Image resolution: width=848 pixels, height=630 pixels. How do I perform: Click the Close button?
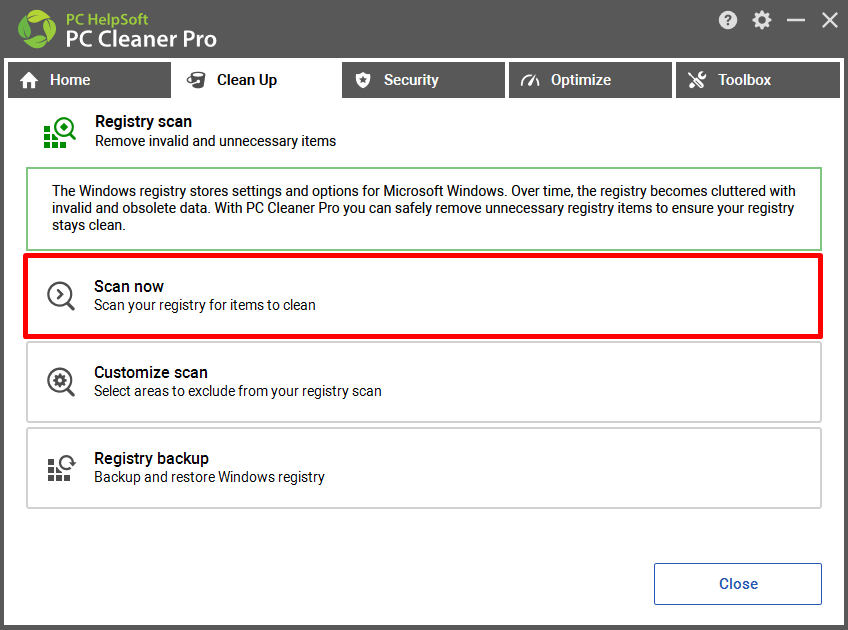[x=738, y=583]
